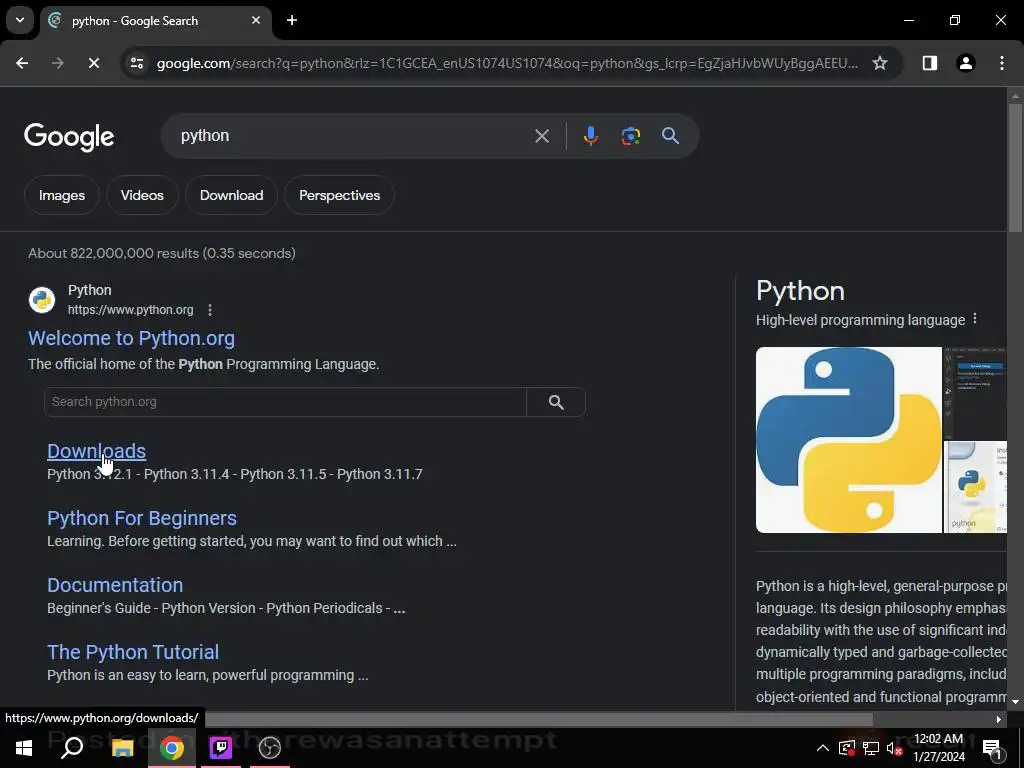1024x768 pixels.
Task: Clear the Google search box text
Action: [x=541, y=136]
